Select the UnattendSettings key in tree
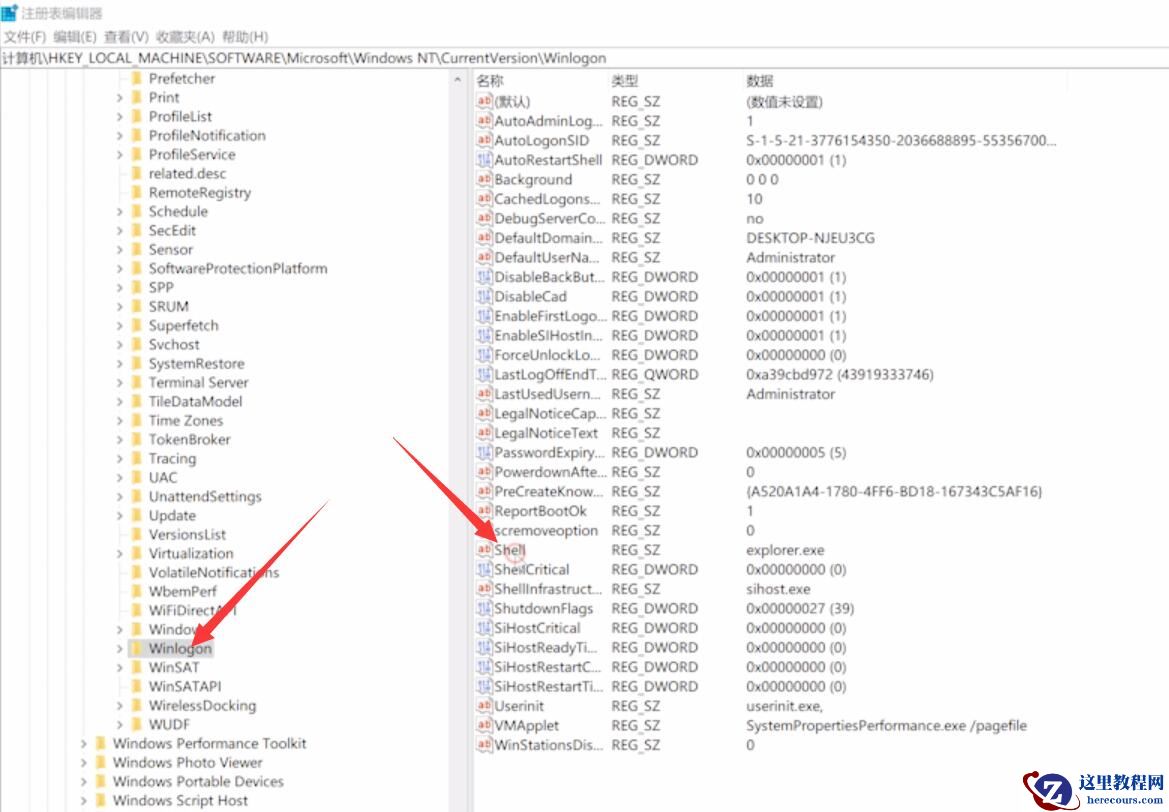1169x812 pixels. [205, 497]
